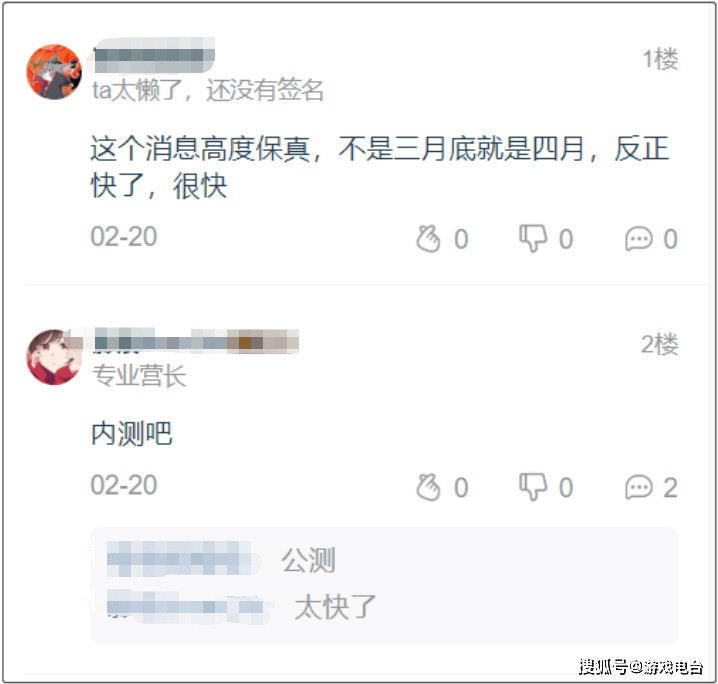Click the 02-20 date on 1楼 comment
The height and width of the screenshot is (684, 718).
click(124, 237)
